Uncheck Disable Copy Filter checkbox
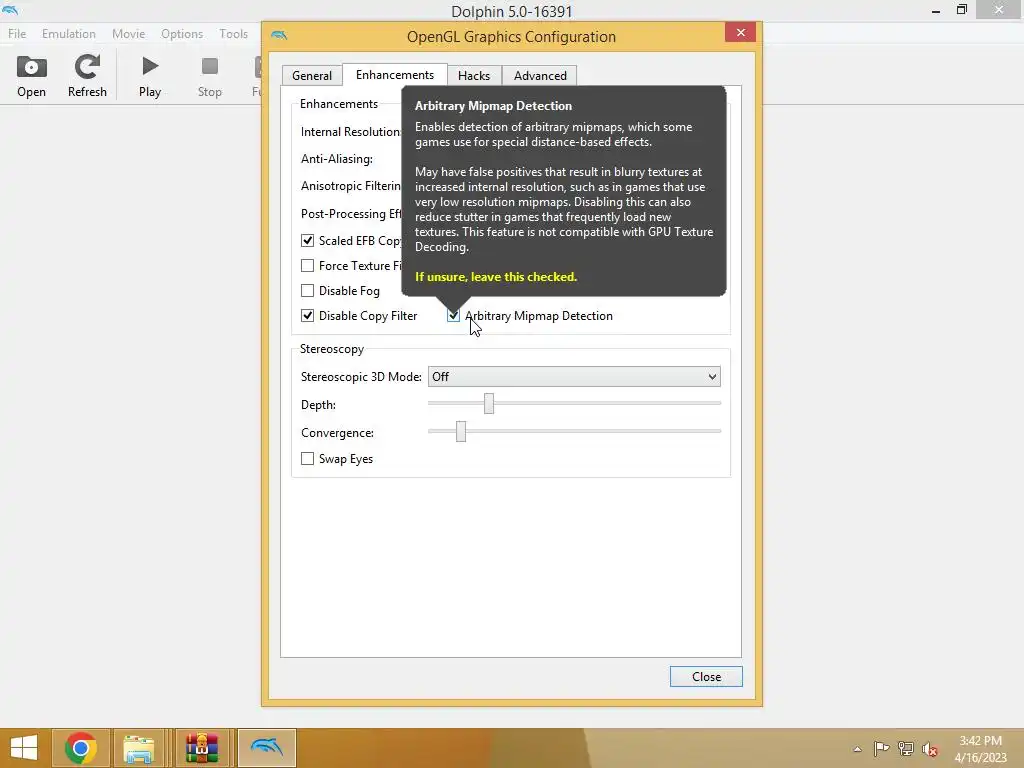Screen dimensions: 1024x768 [307, 316]
